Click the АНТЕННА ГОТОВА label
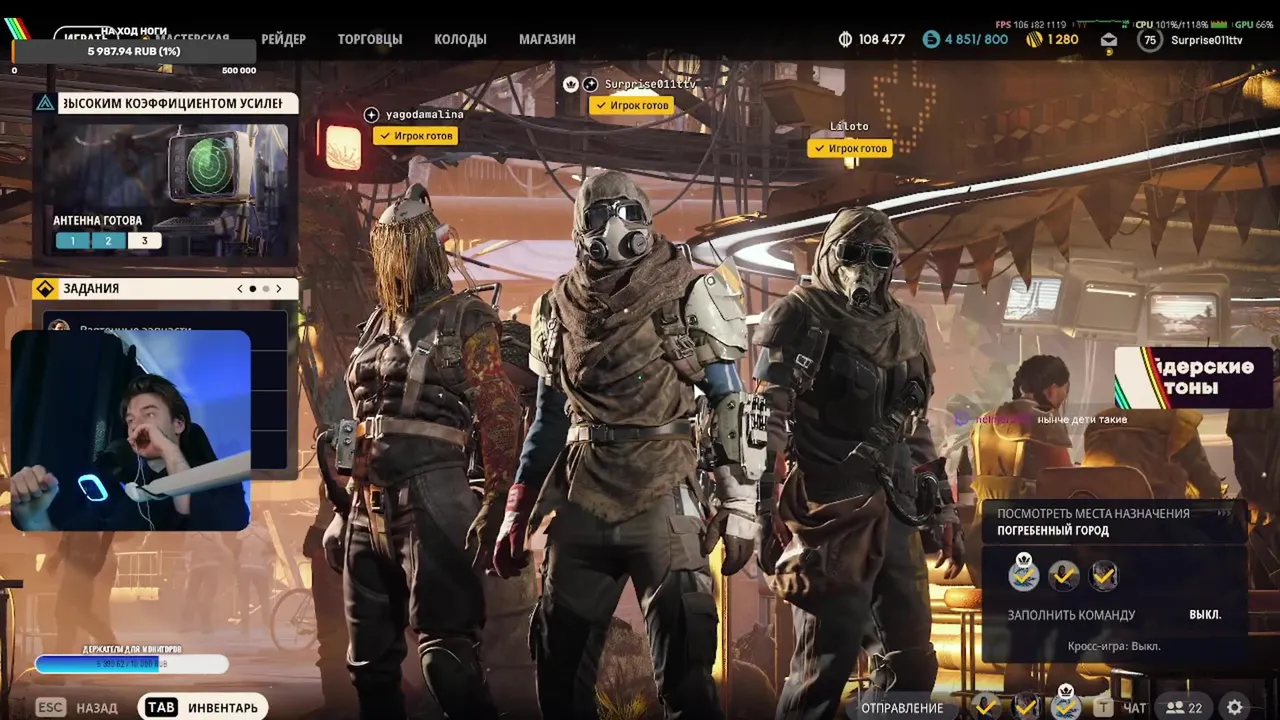 tap(98, 221)
